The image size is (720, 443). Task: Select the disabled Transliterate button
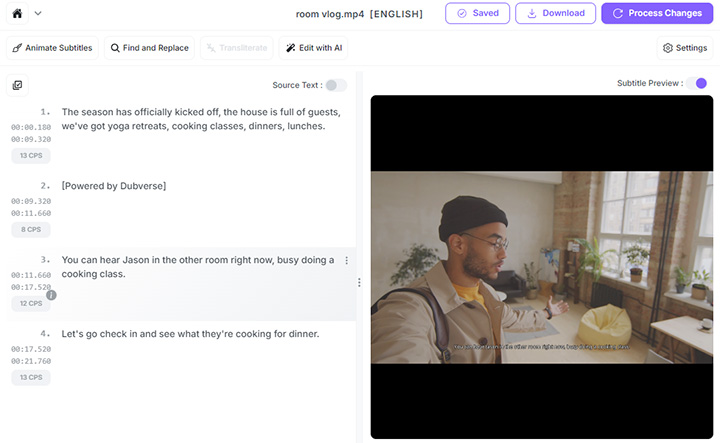[236, 48]
